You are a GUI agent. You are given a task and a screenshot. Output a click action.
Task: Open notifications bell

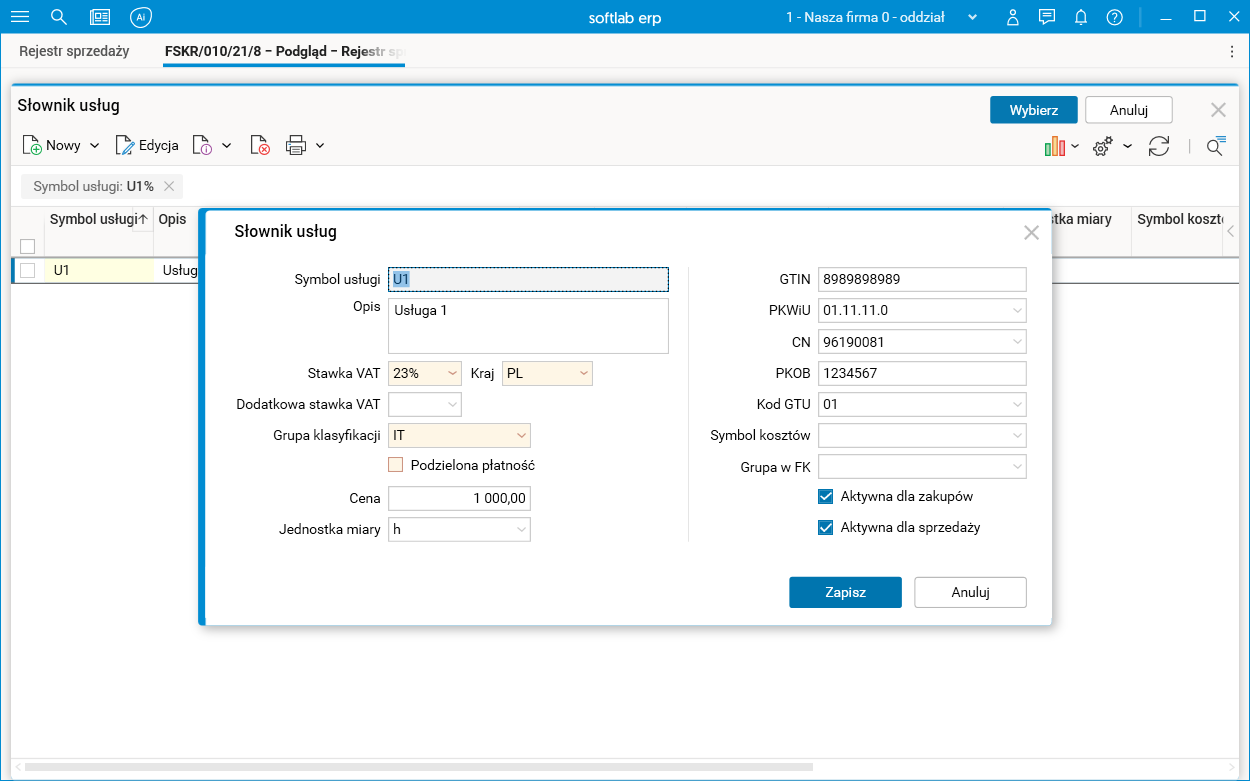pyautogui.click(x=1081, y=17)
